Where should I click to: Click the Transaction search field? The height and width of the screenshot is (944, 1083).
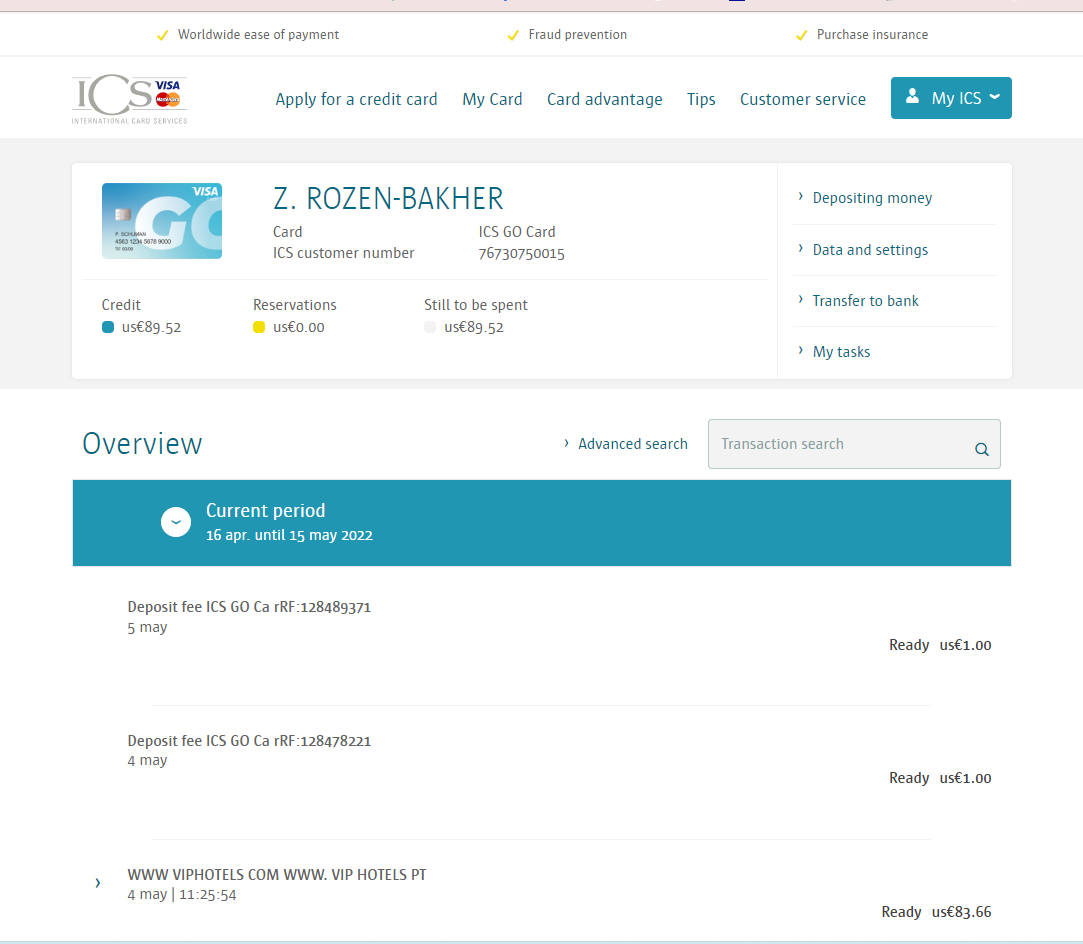pyautogui.click(x=854, y=444)
